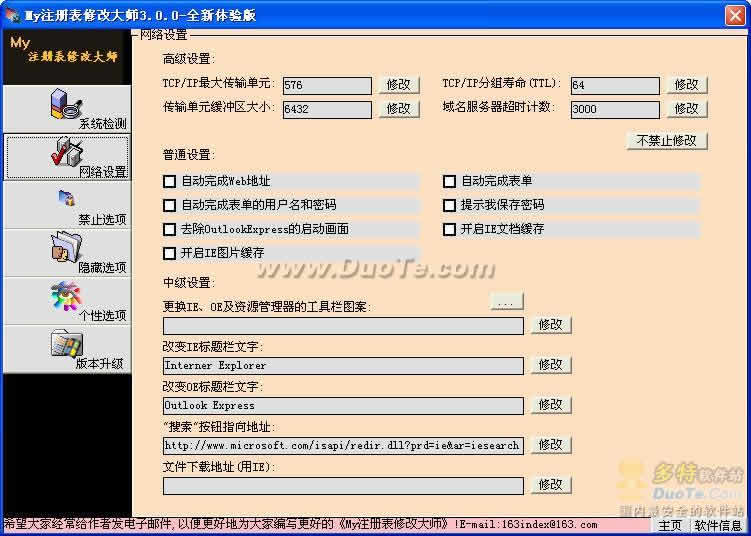The height and width of the screenshot is (536, 751).
Task: Open the 主页 homepage button
Action: (x=671, y=525)
